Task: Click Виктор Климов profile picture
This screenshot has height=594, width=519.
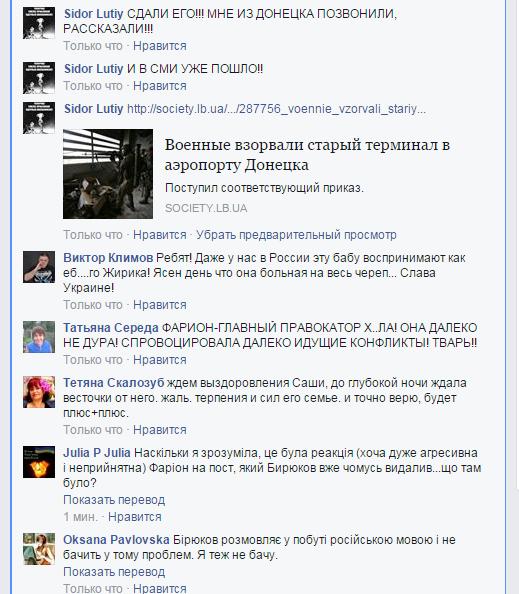Action: pos(39,267)
